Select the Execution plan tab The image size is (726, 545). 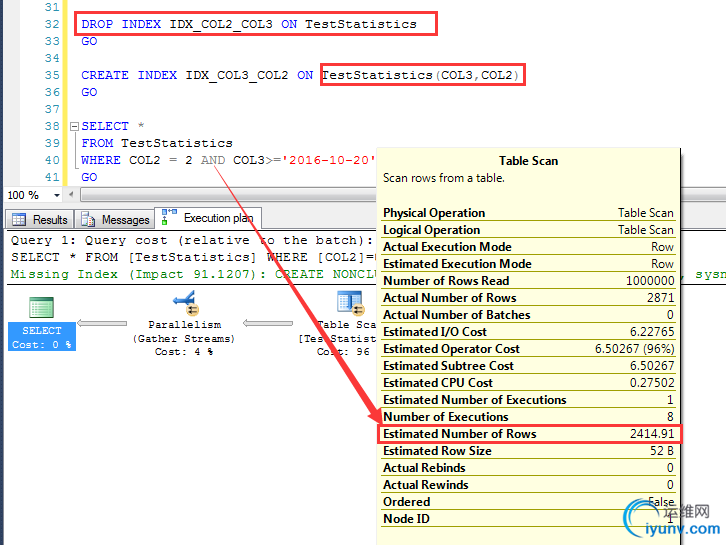tap(208, 218)
